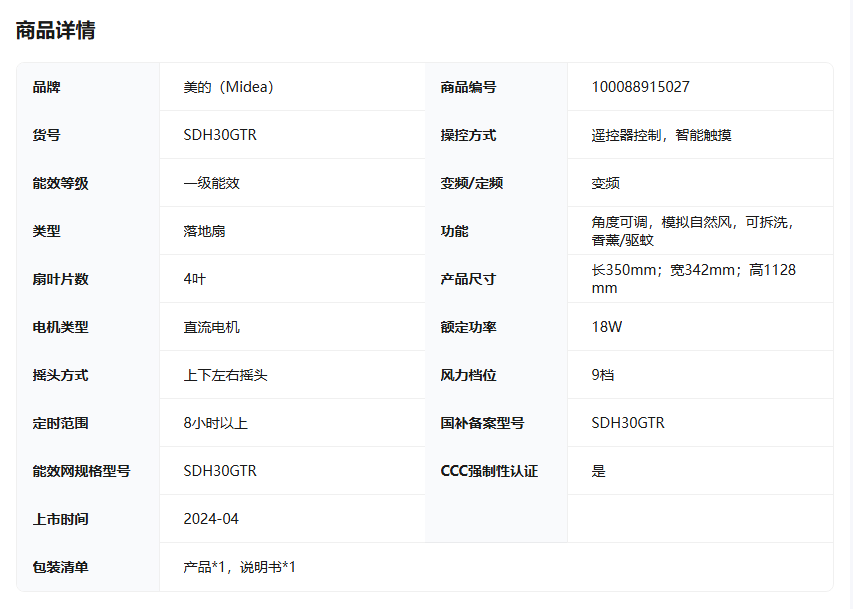Click the dimensions value starting 长350mm
Screen dimensions: 853x609
[x=694, y=279]
